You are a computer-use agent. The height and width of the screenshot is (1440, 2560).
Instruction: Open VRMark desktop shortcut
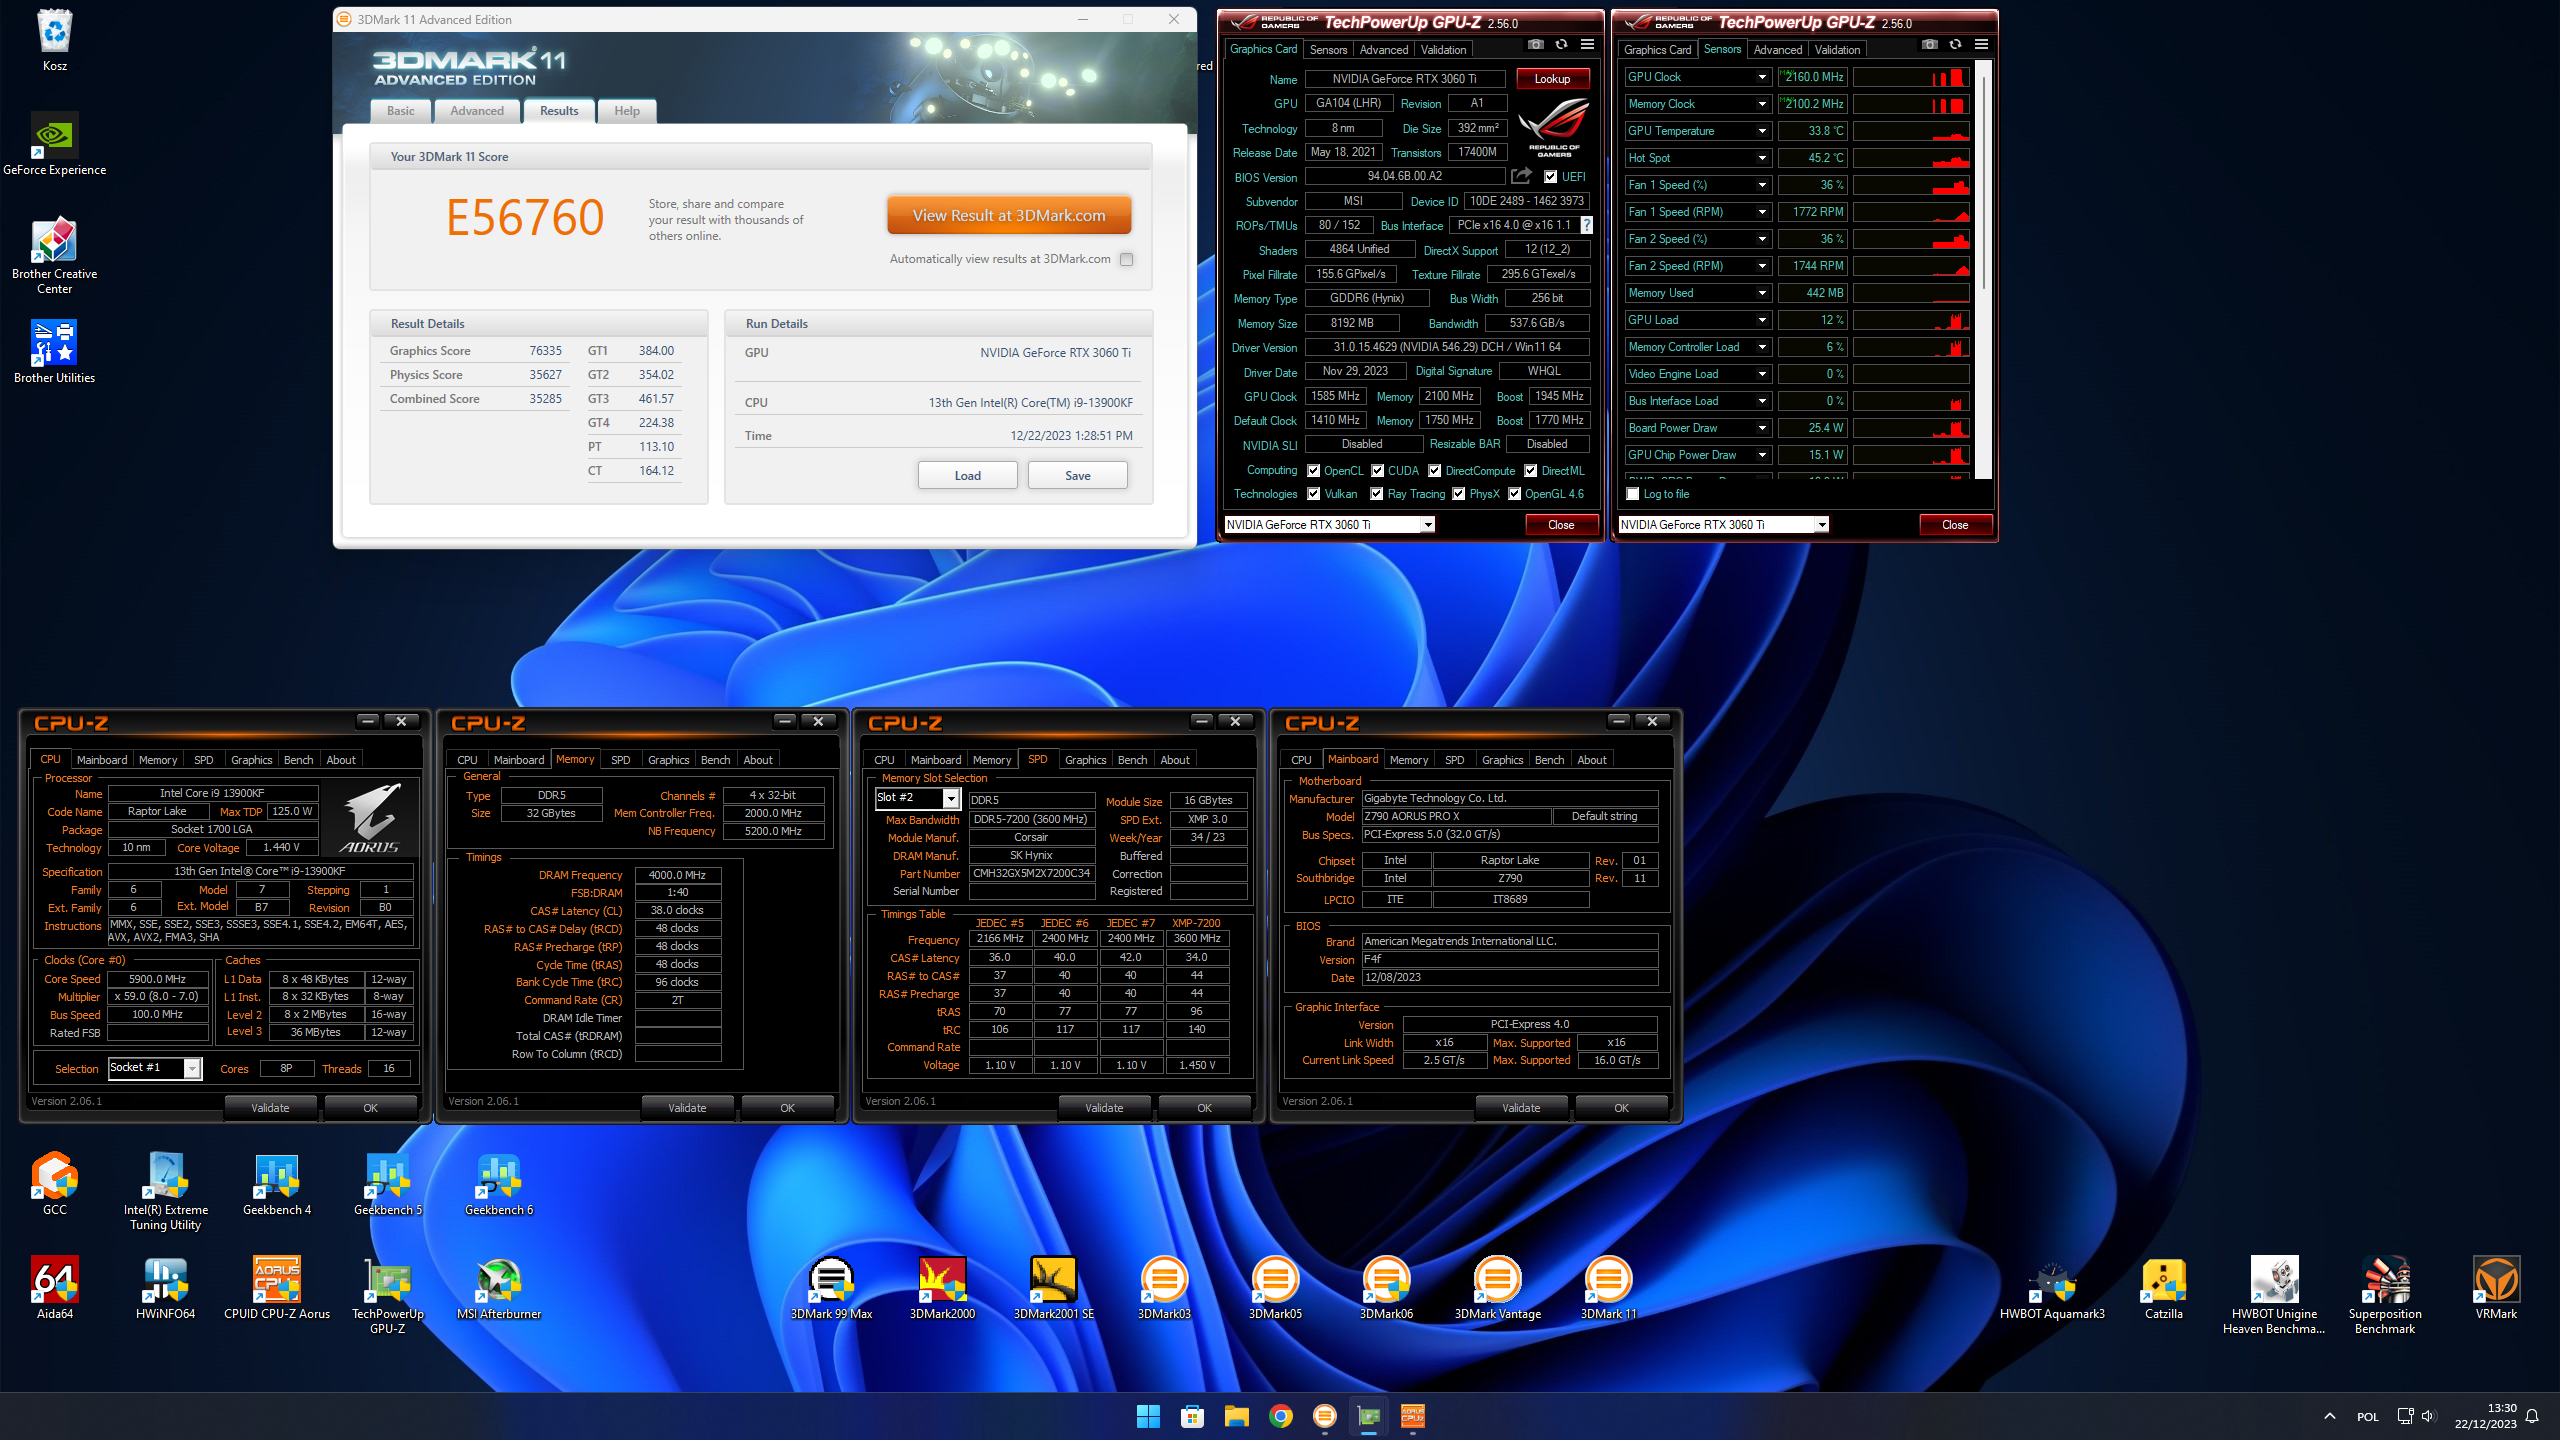2496,1288
